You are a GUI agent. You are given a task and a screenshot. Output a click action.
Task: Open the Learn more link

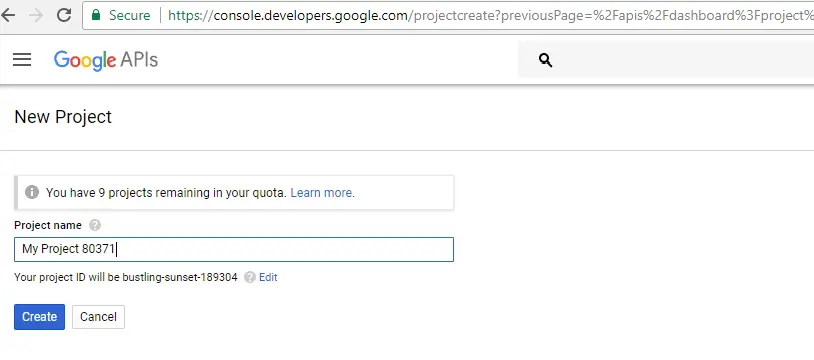(x=322, y=193)
